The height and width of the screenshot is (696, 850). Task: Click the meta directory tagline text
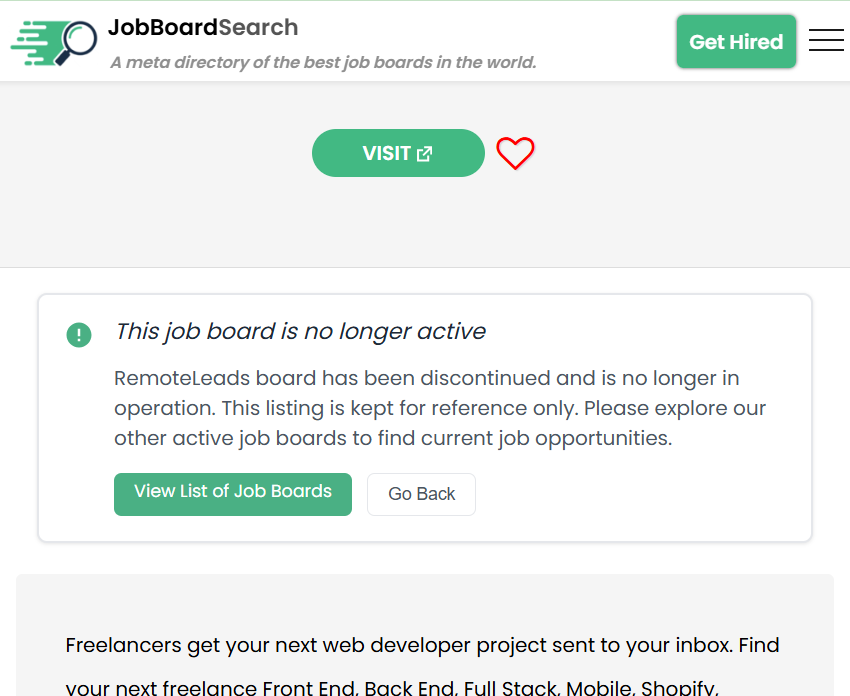tap(323, 62)
